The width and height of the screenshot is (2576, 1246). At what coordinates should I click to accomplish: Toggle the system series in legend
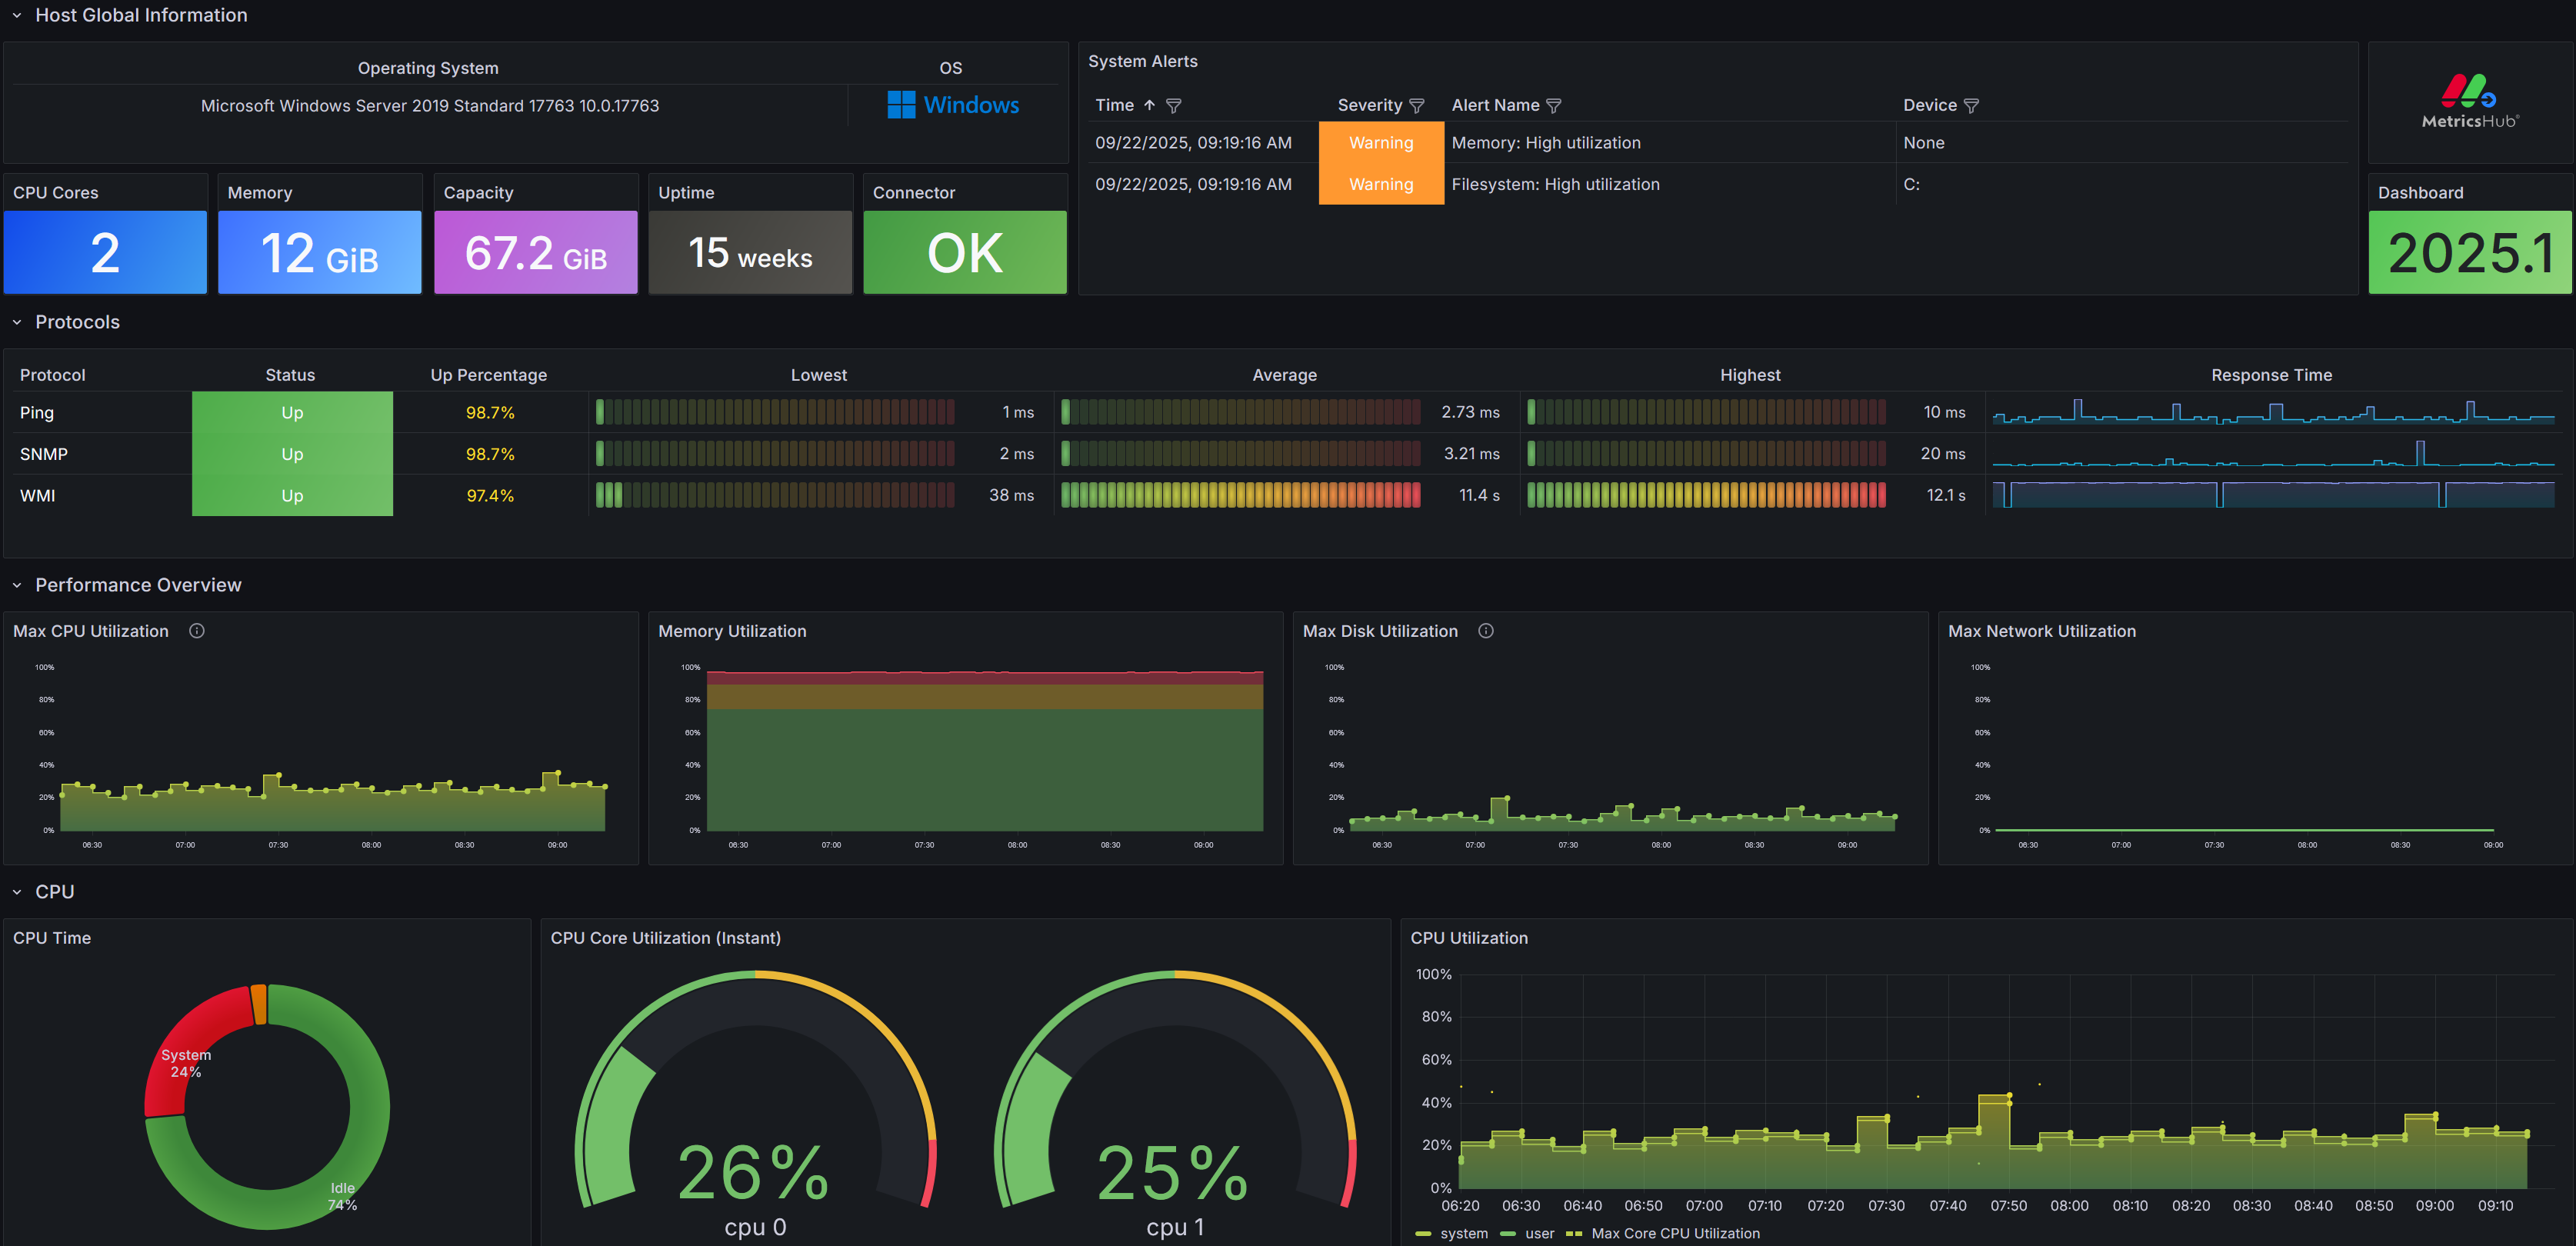(1452, 1233)
